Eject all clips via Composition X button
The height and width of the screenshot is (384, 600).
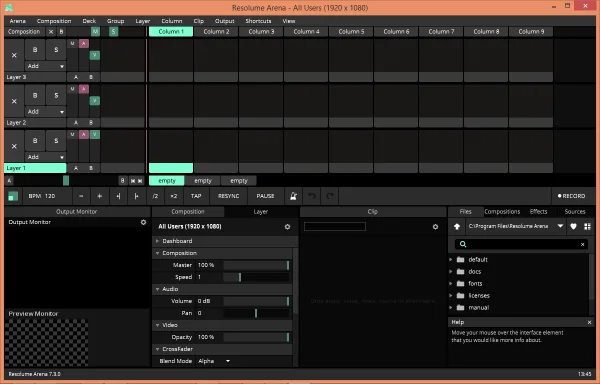[51, 32]
